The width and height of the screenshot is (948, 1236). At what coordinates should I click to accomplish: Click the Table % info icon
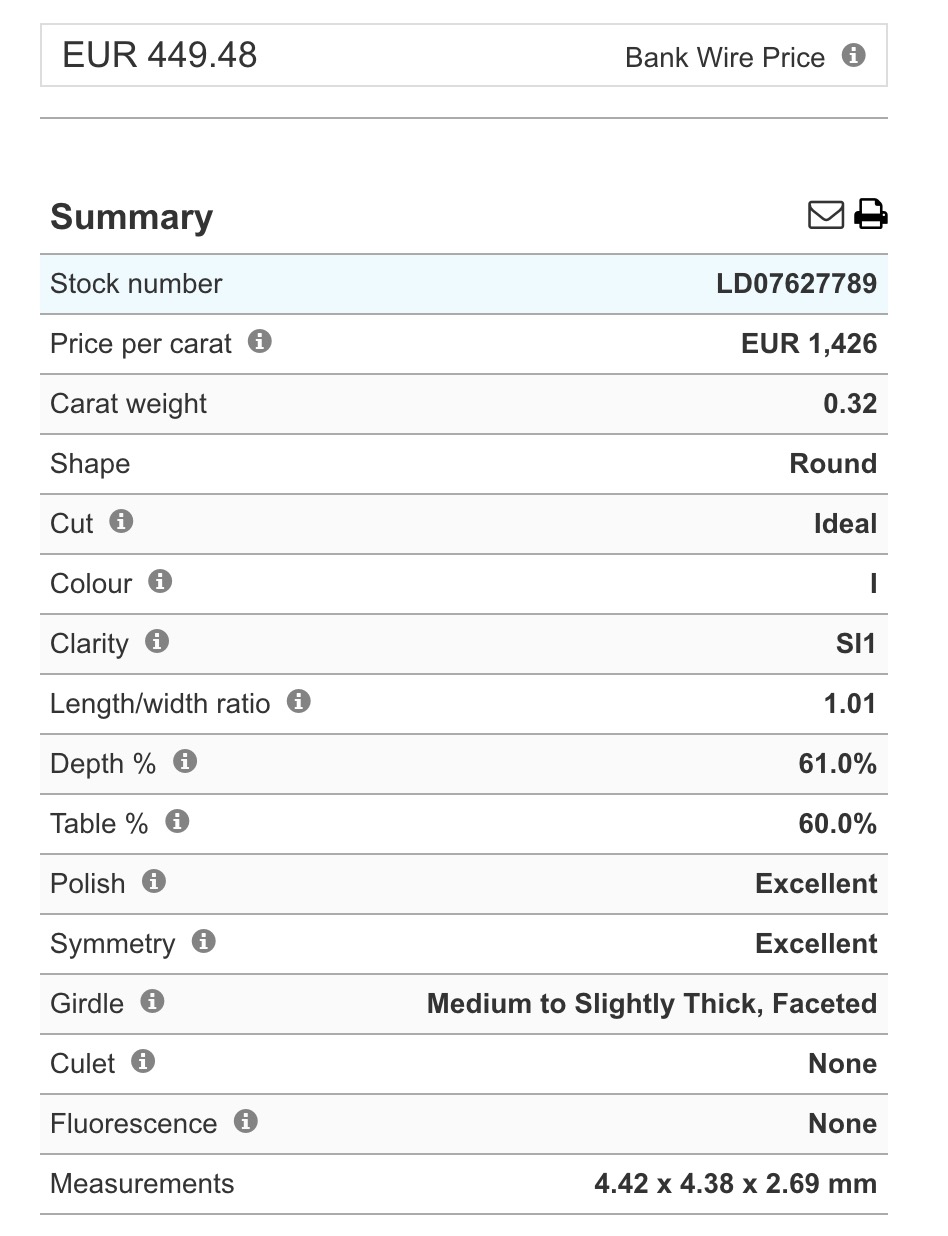(177, 821)
